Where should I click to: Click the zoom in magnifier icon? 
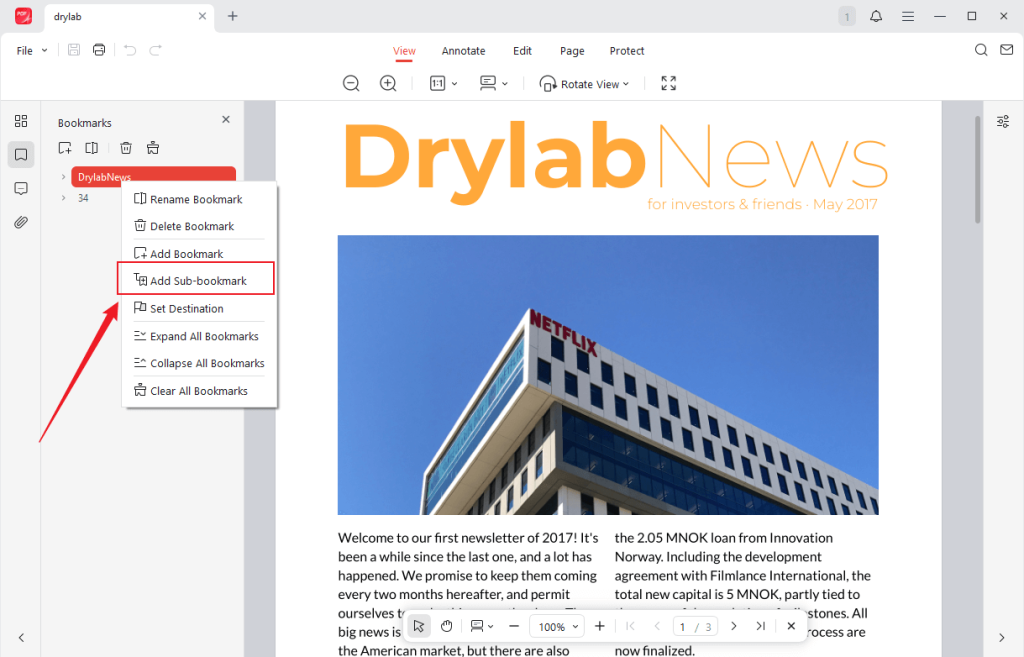coord(388,84)
